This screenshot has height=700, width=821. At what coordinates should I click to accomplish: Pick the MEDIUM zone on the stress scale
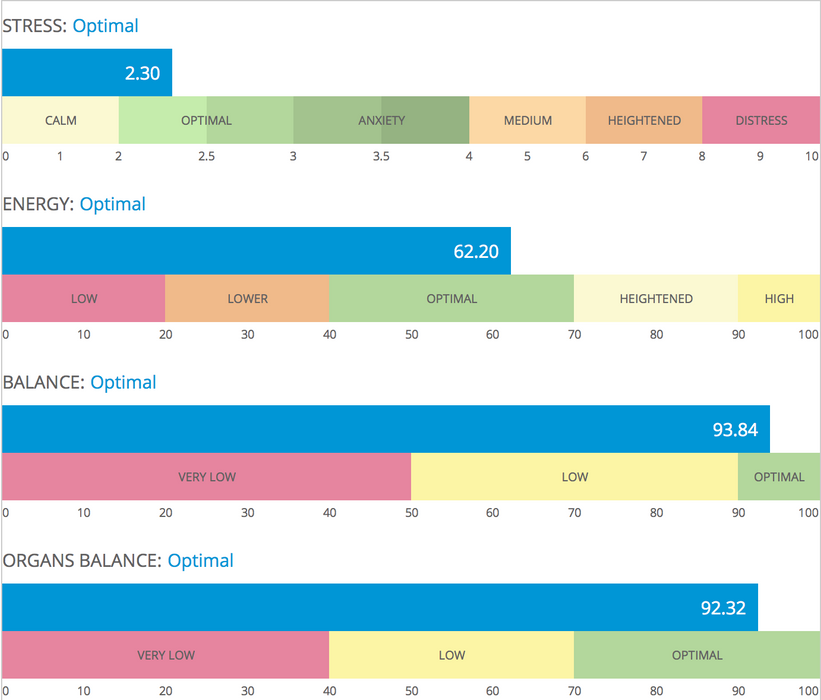[x=527, y=120]
